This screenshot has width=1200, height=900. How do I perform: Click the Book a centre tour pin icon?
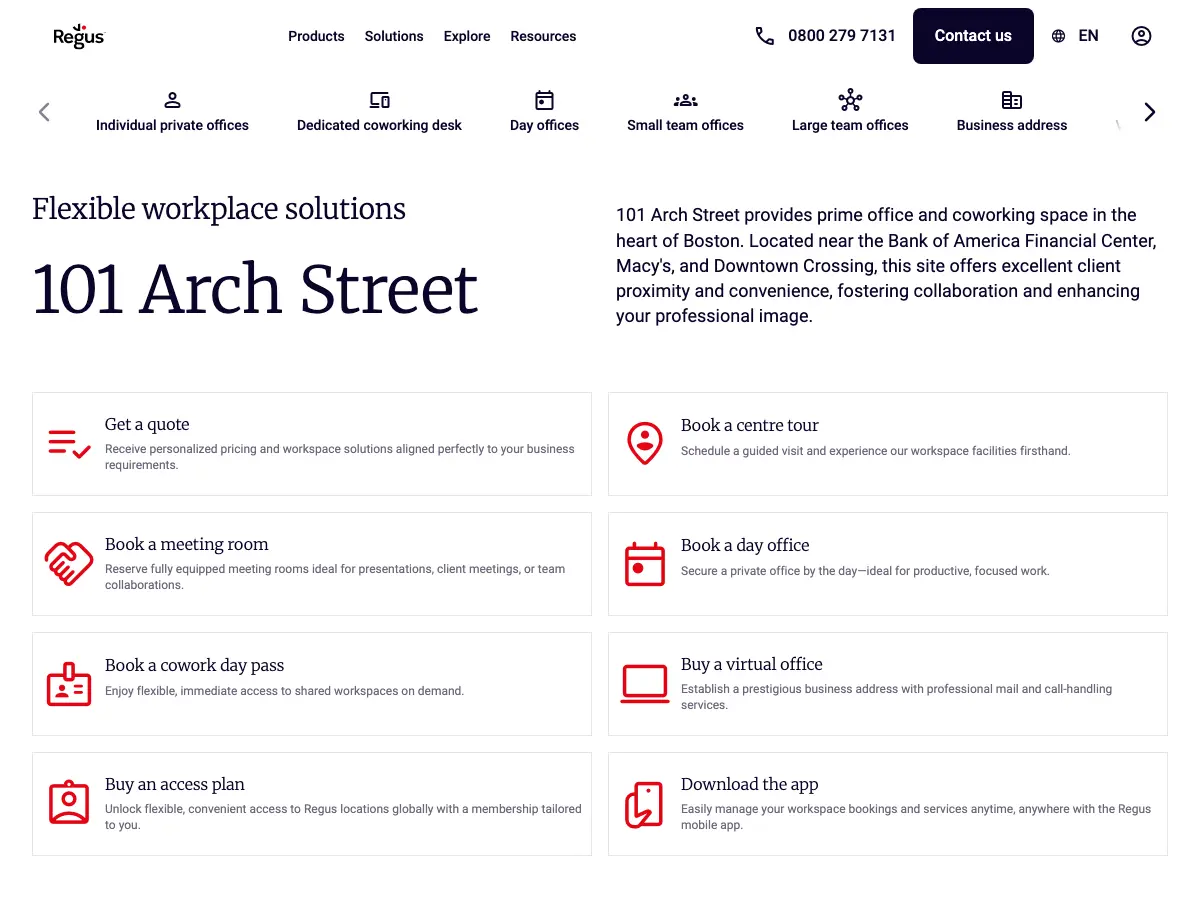[x=645, y=443]
